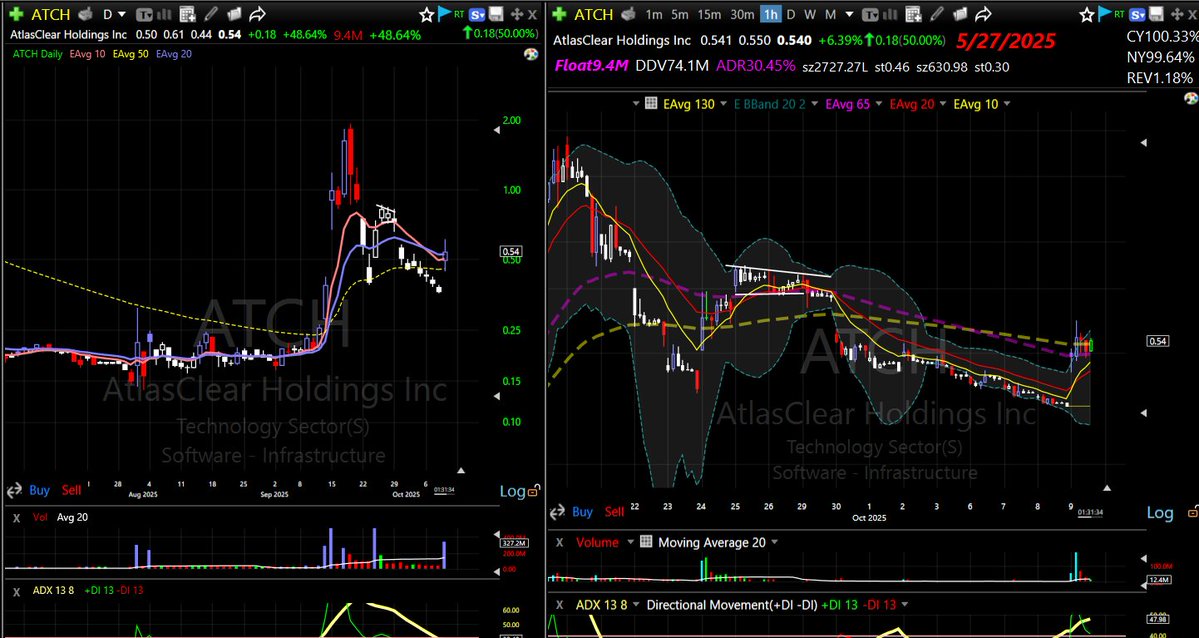Click the EAvg 50 label in left chart
The height and width of the screenshot is (638, 1199).
[x=131, y=53]
